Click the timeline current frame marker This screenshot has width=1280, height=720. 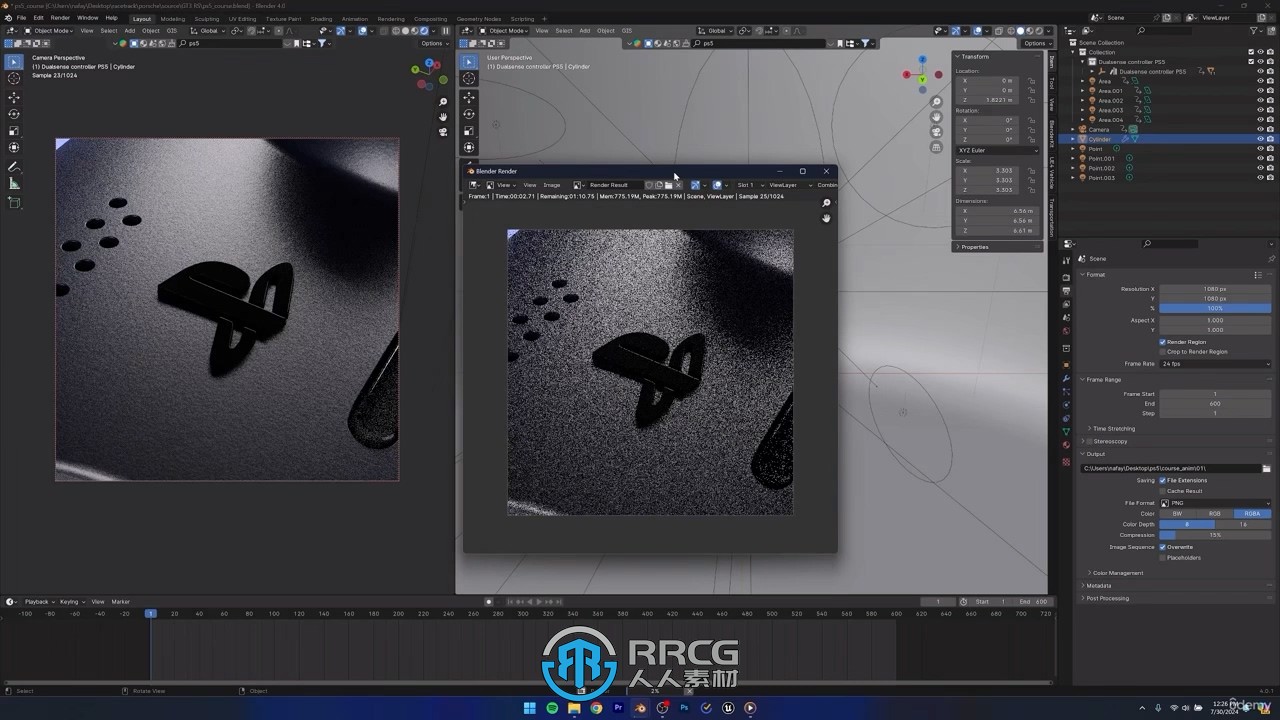[151, 613]
